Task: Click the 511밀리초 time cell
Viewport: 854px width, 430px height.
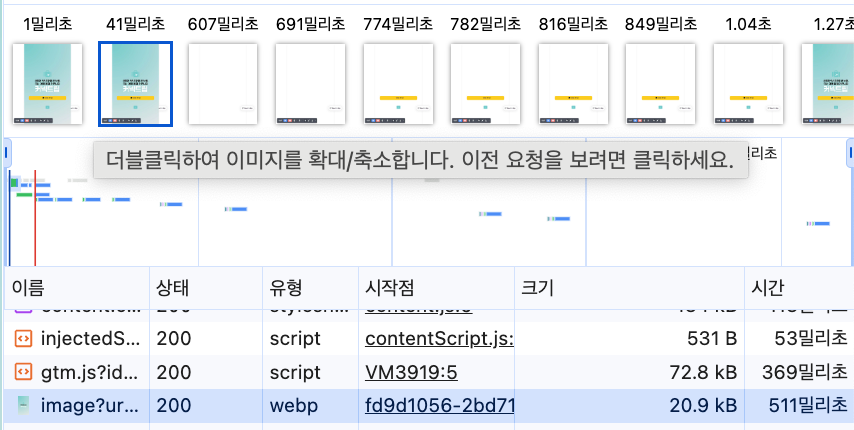Action: [x=799, y=406]
